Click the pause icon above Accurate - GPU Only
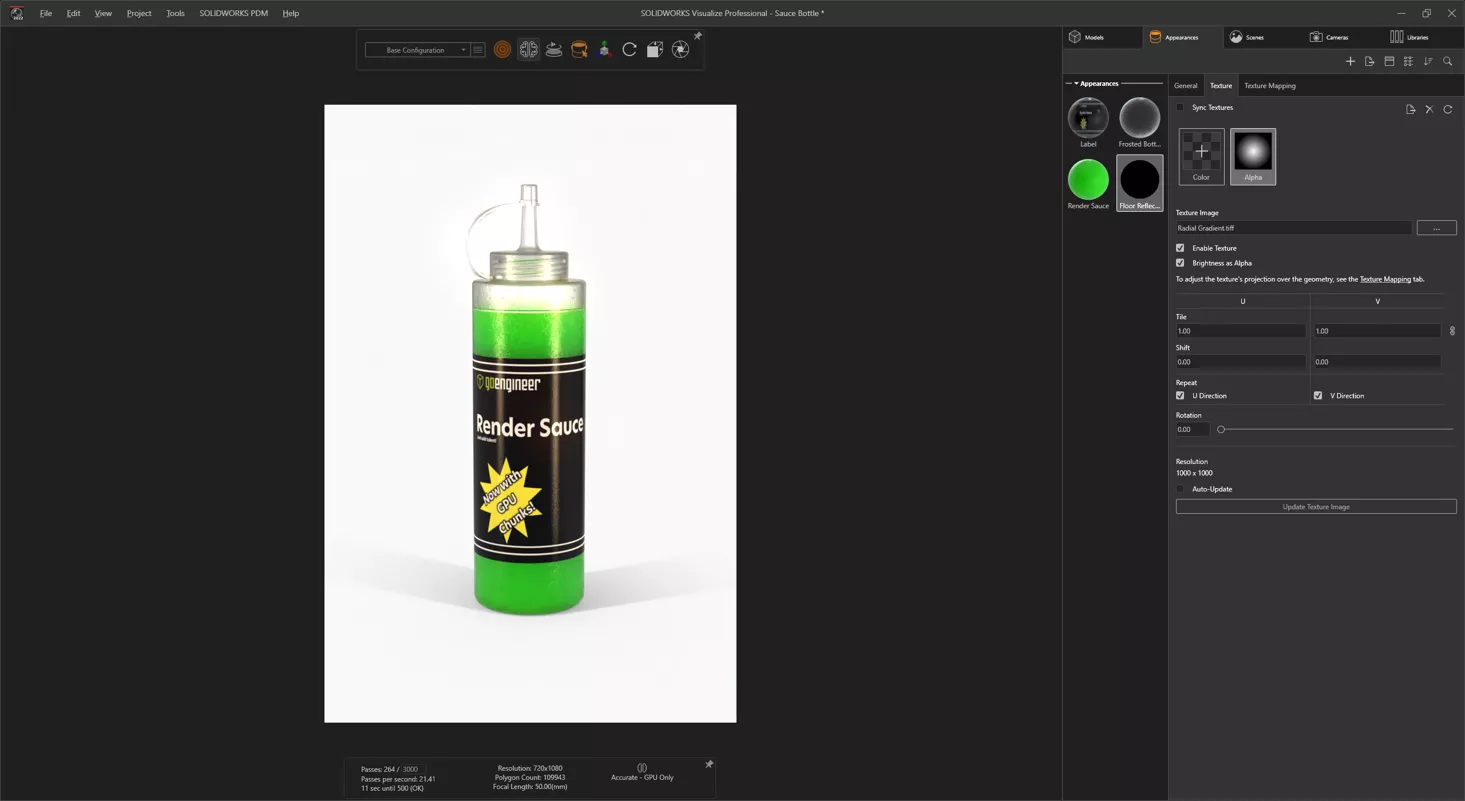1465x801 pixels. click(x=642, y=768)
